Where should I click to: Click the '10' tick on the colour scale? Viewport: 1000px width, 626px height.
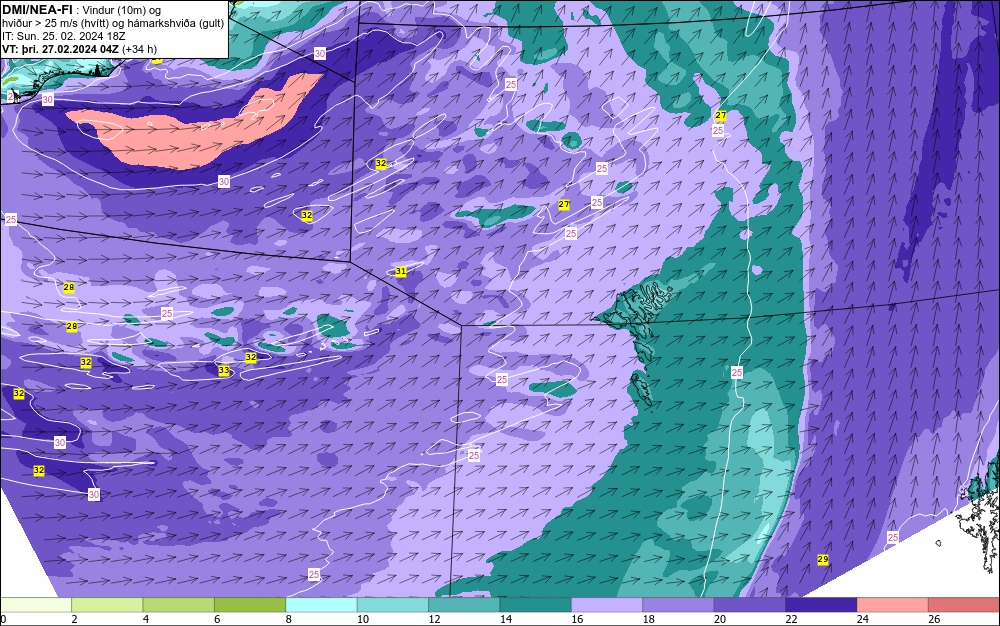coord(363,619)
